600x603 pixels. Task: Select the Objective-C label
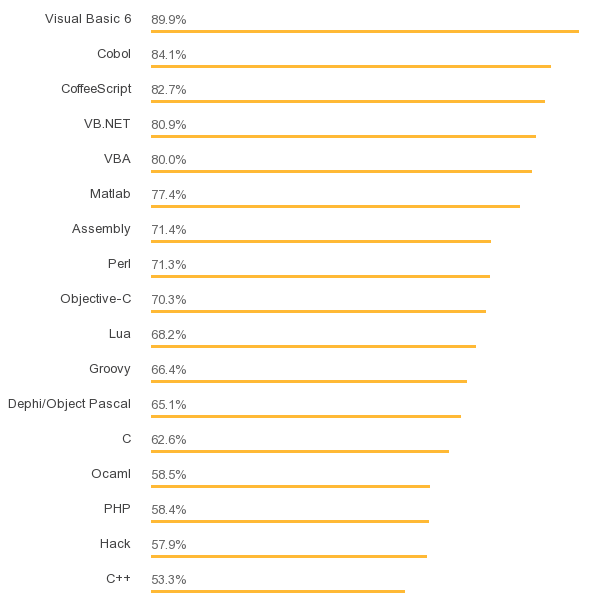tap(95, 299)
